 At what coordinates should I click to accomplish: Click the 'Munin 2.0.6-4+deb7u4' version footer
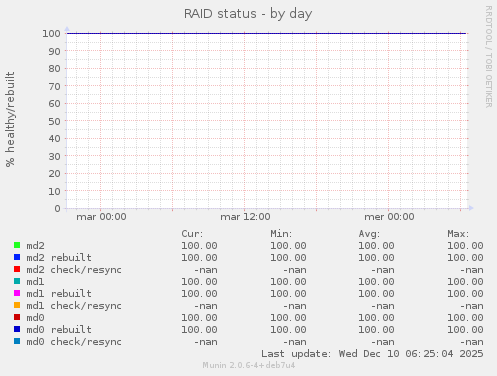tap(249, 366)
